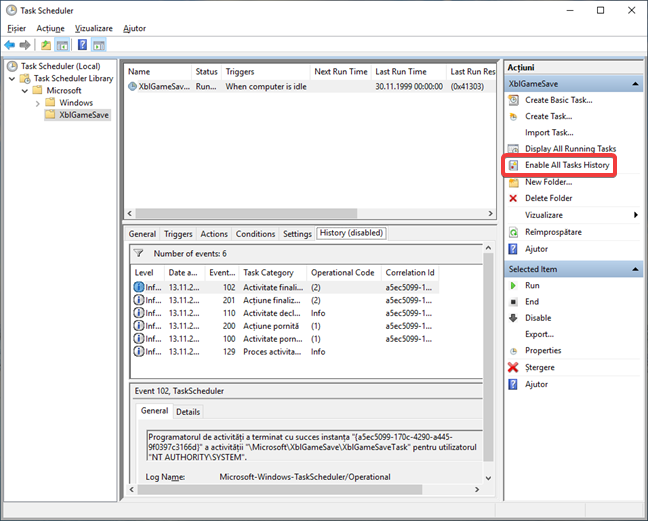Click the Display All Running Tasks icon
Screen dimensions: 648x521
[x=513, y=149]
